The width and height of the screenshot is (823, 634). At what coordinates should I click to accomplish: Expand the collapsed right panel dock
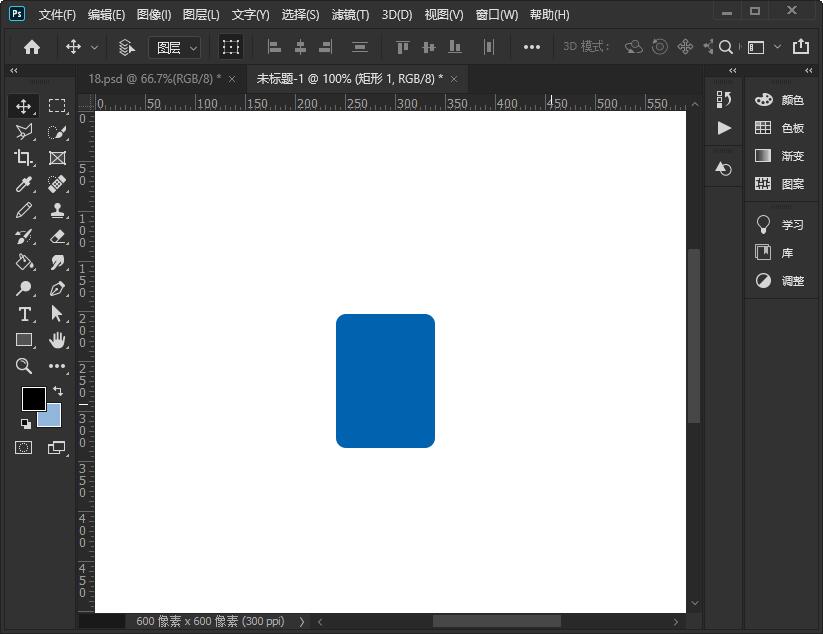pyautogui.click(x=810, y=71)
